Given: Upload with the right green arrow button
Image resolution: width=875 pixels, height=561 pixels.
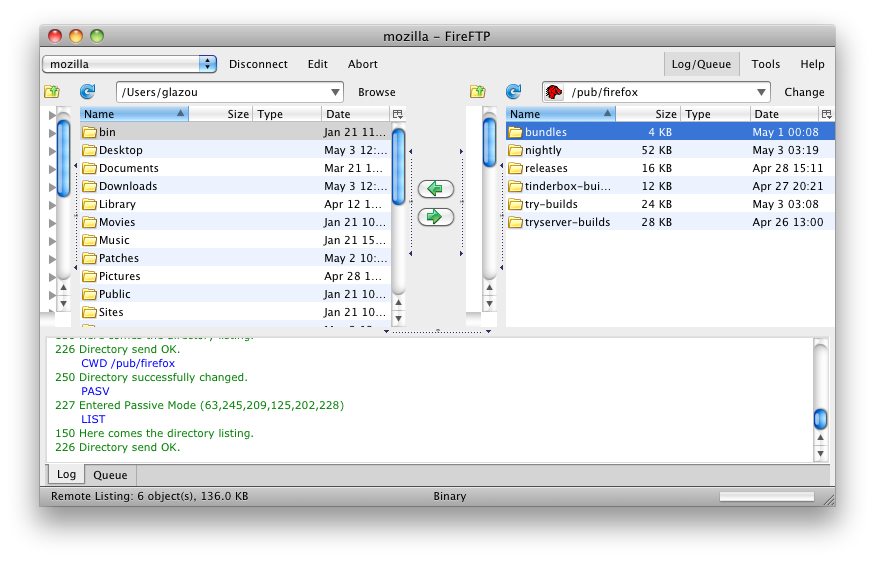Looking at the screenshot, I should [436, 217].
